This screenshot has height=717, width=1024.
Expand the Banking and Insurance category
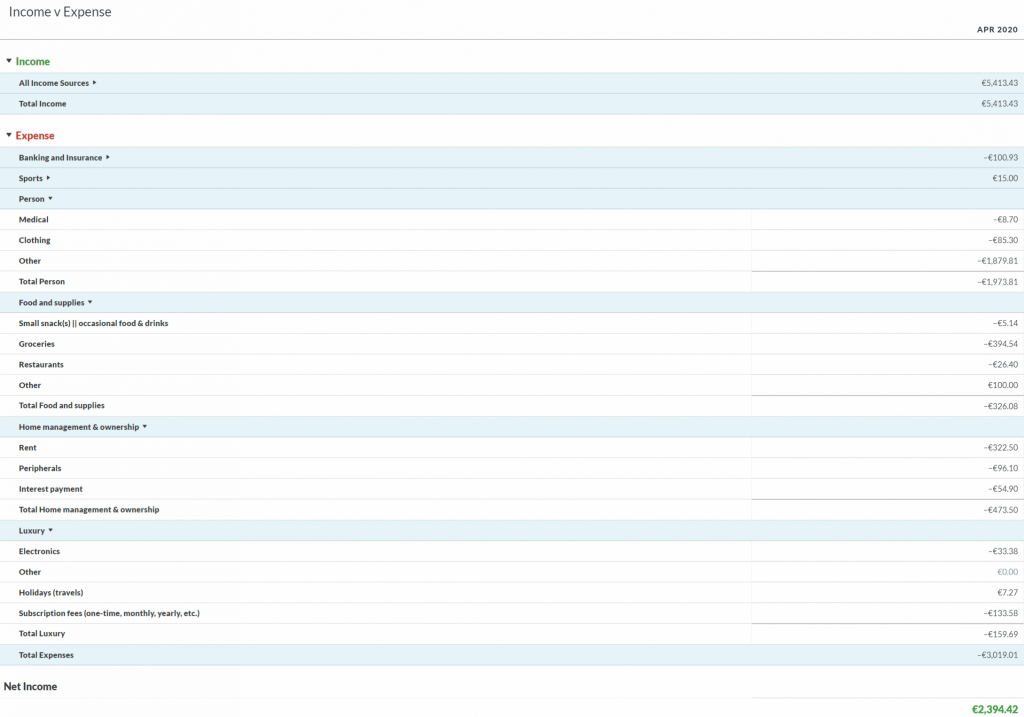pyautogui.click(x=108, y=158)
